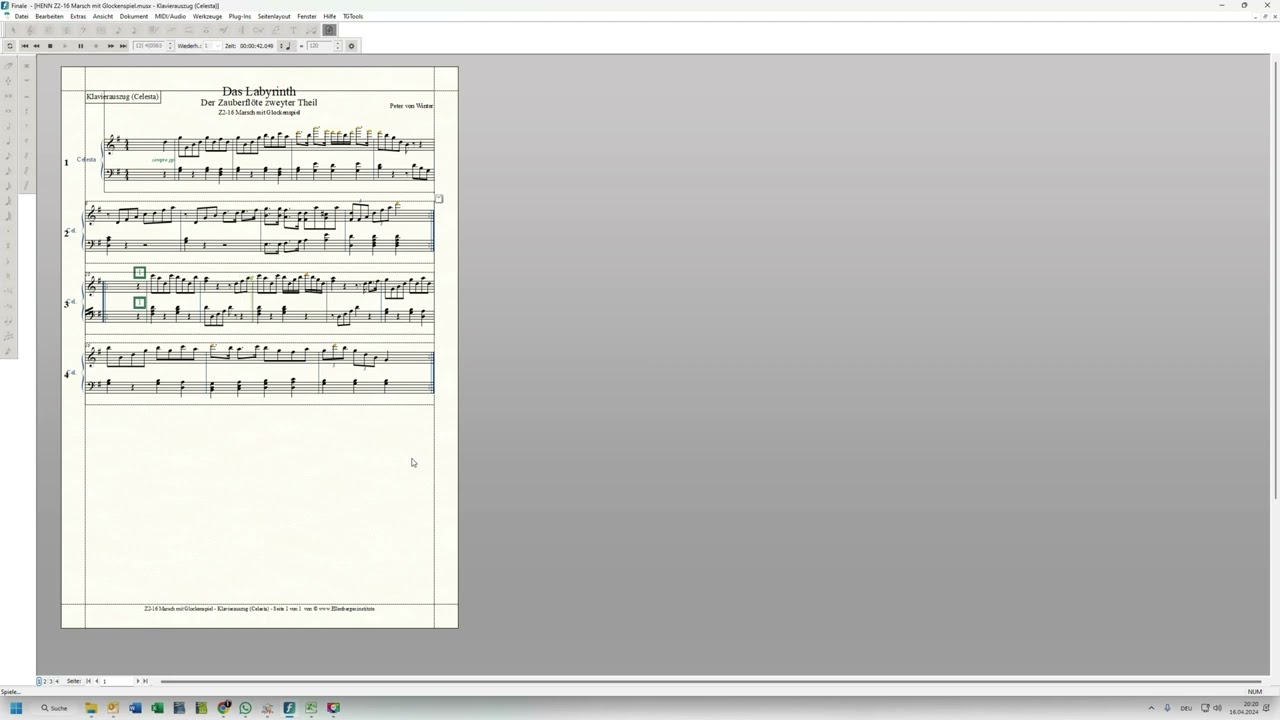Jump to last page arrow
The image size is (1280, 720).
[x=145, y=681]
